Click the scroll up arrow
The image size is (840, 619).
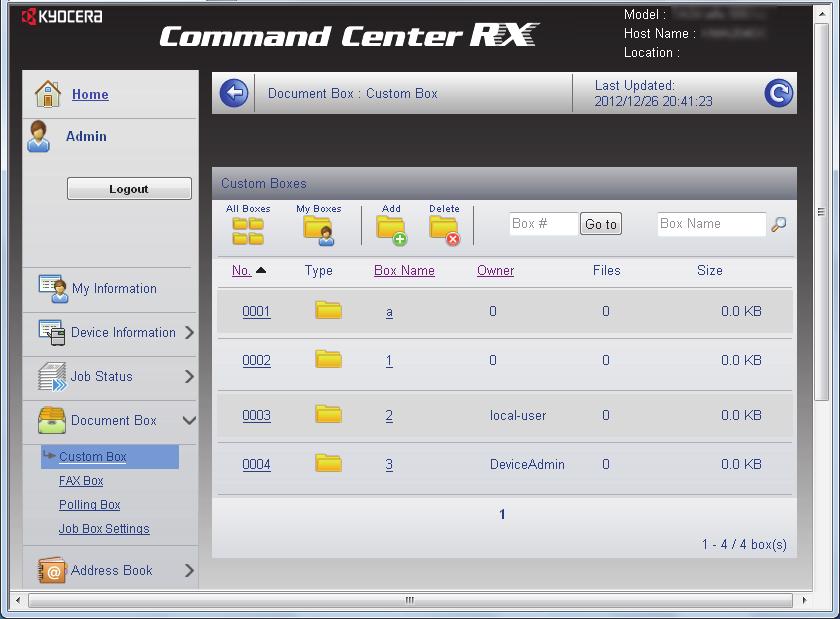click(821, 14)
